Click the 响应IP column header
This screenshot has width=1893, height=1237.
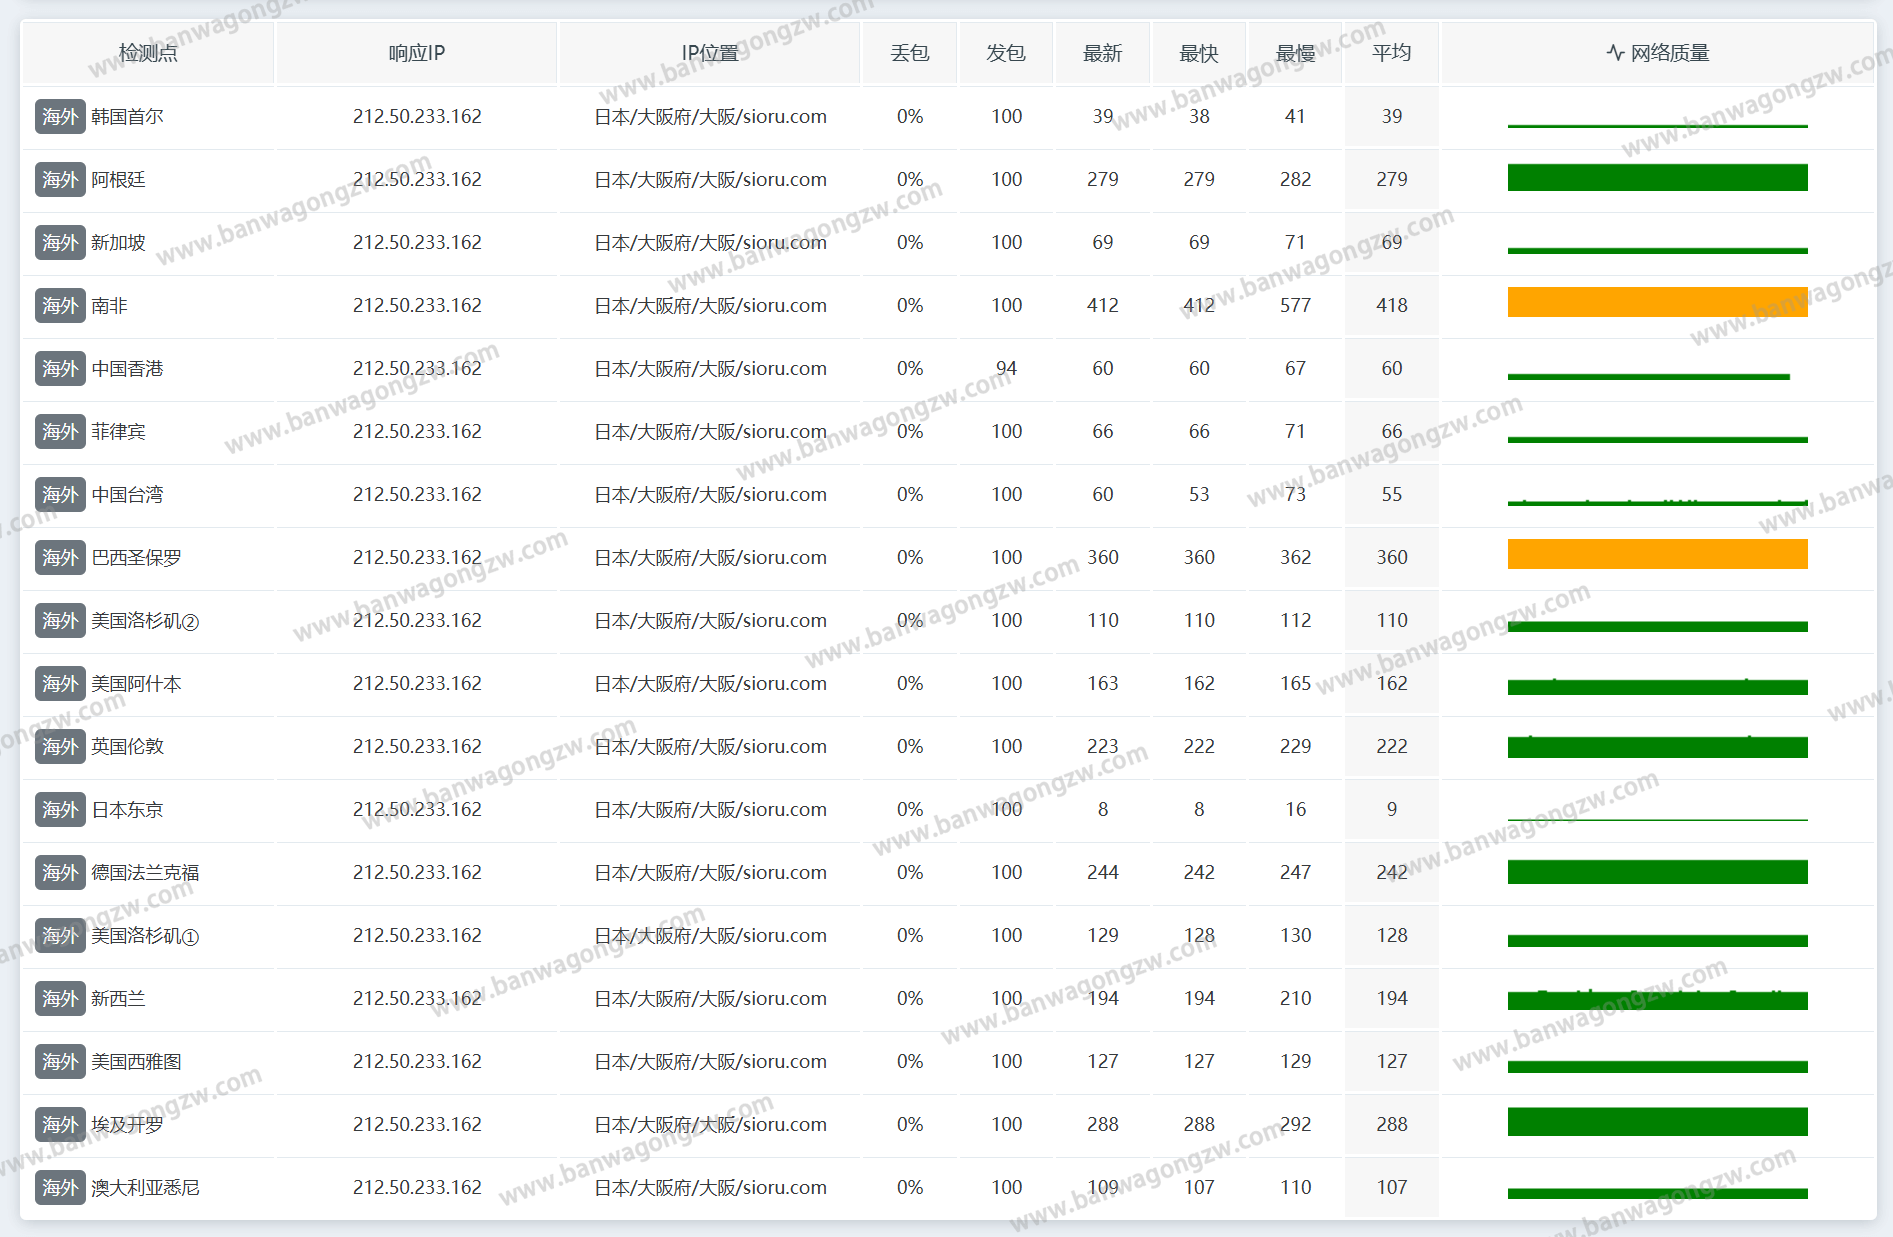click(x=417, y=53)
